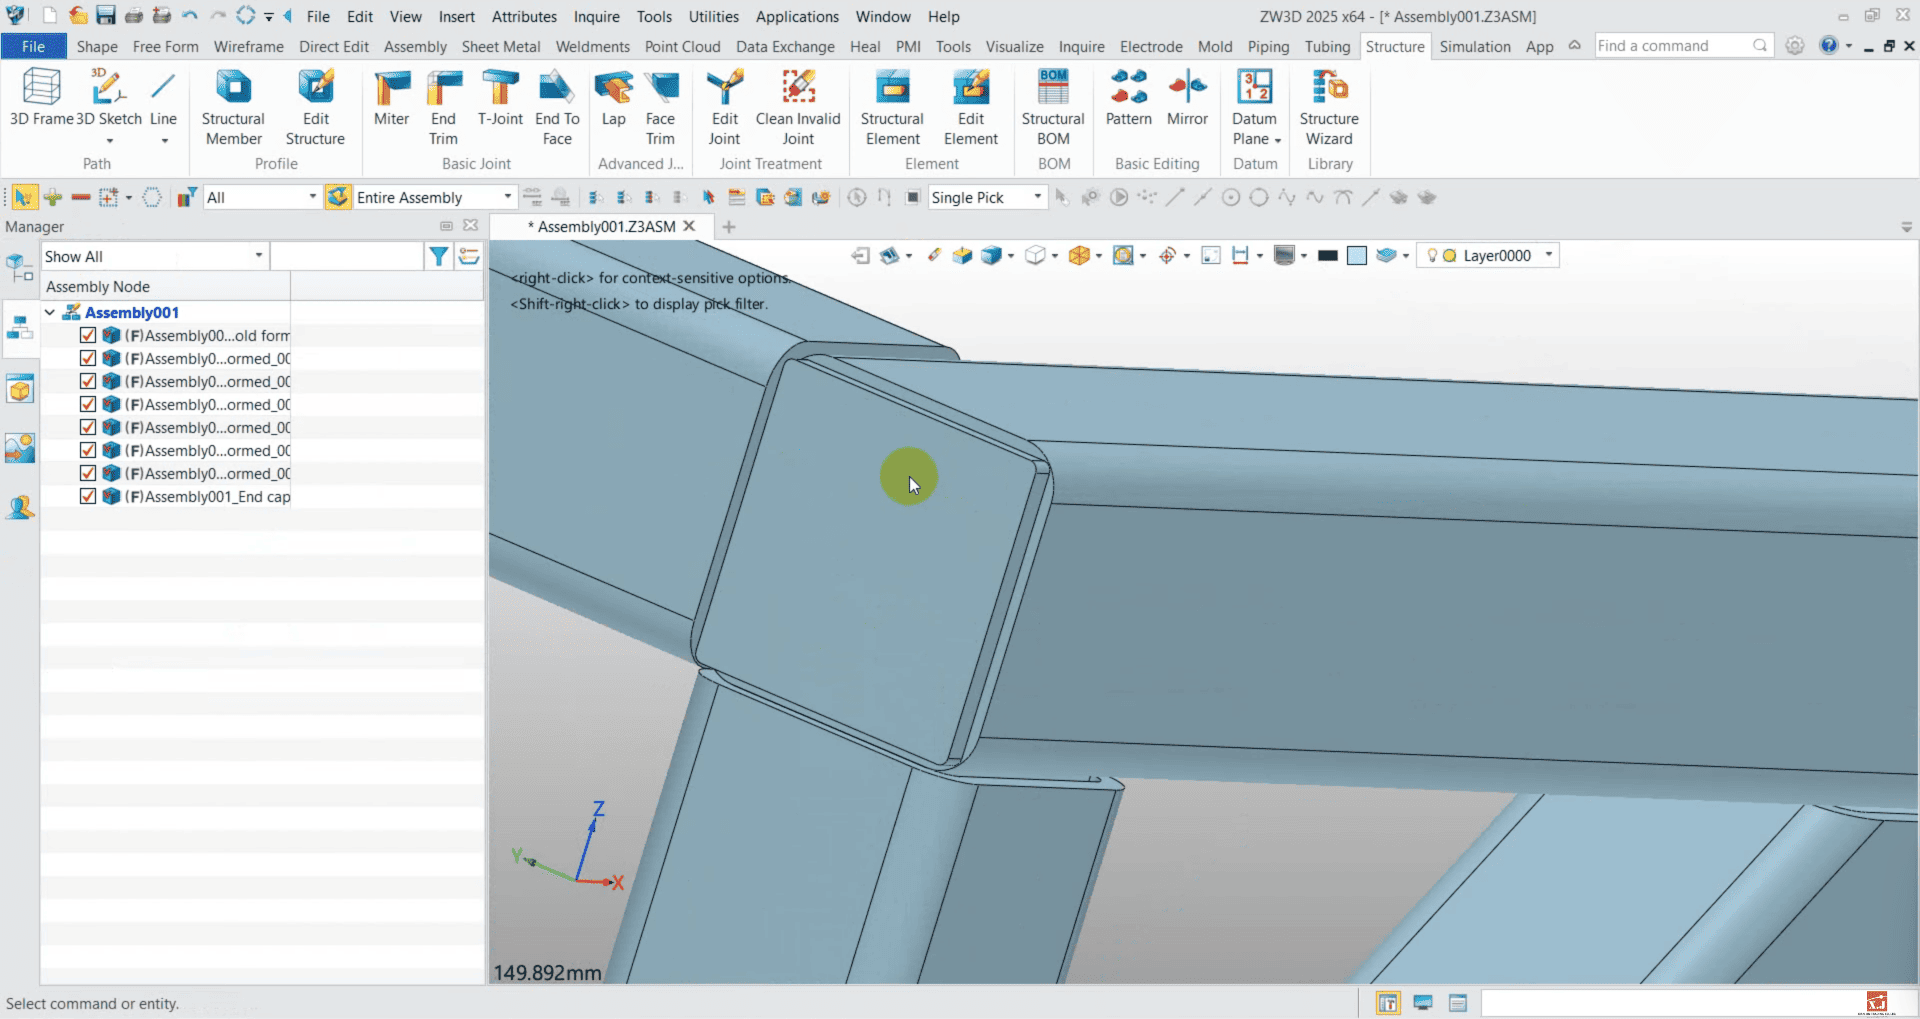The width and height of the screenshot is (1920, 1019).
Task: Open the Single Pick dropdown
Action: [1037, 197]
